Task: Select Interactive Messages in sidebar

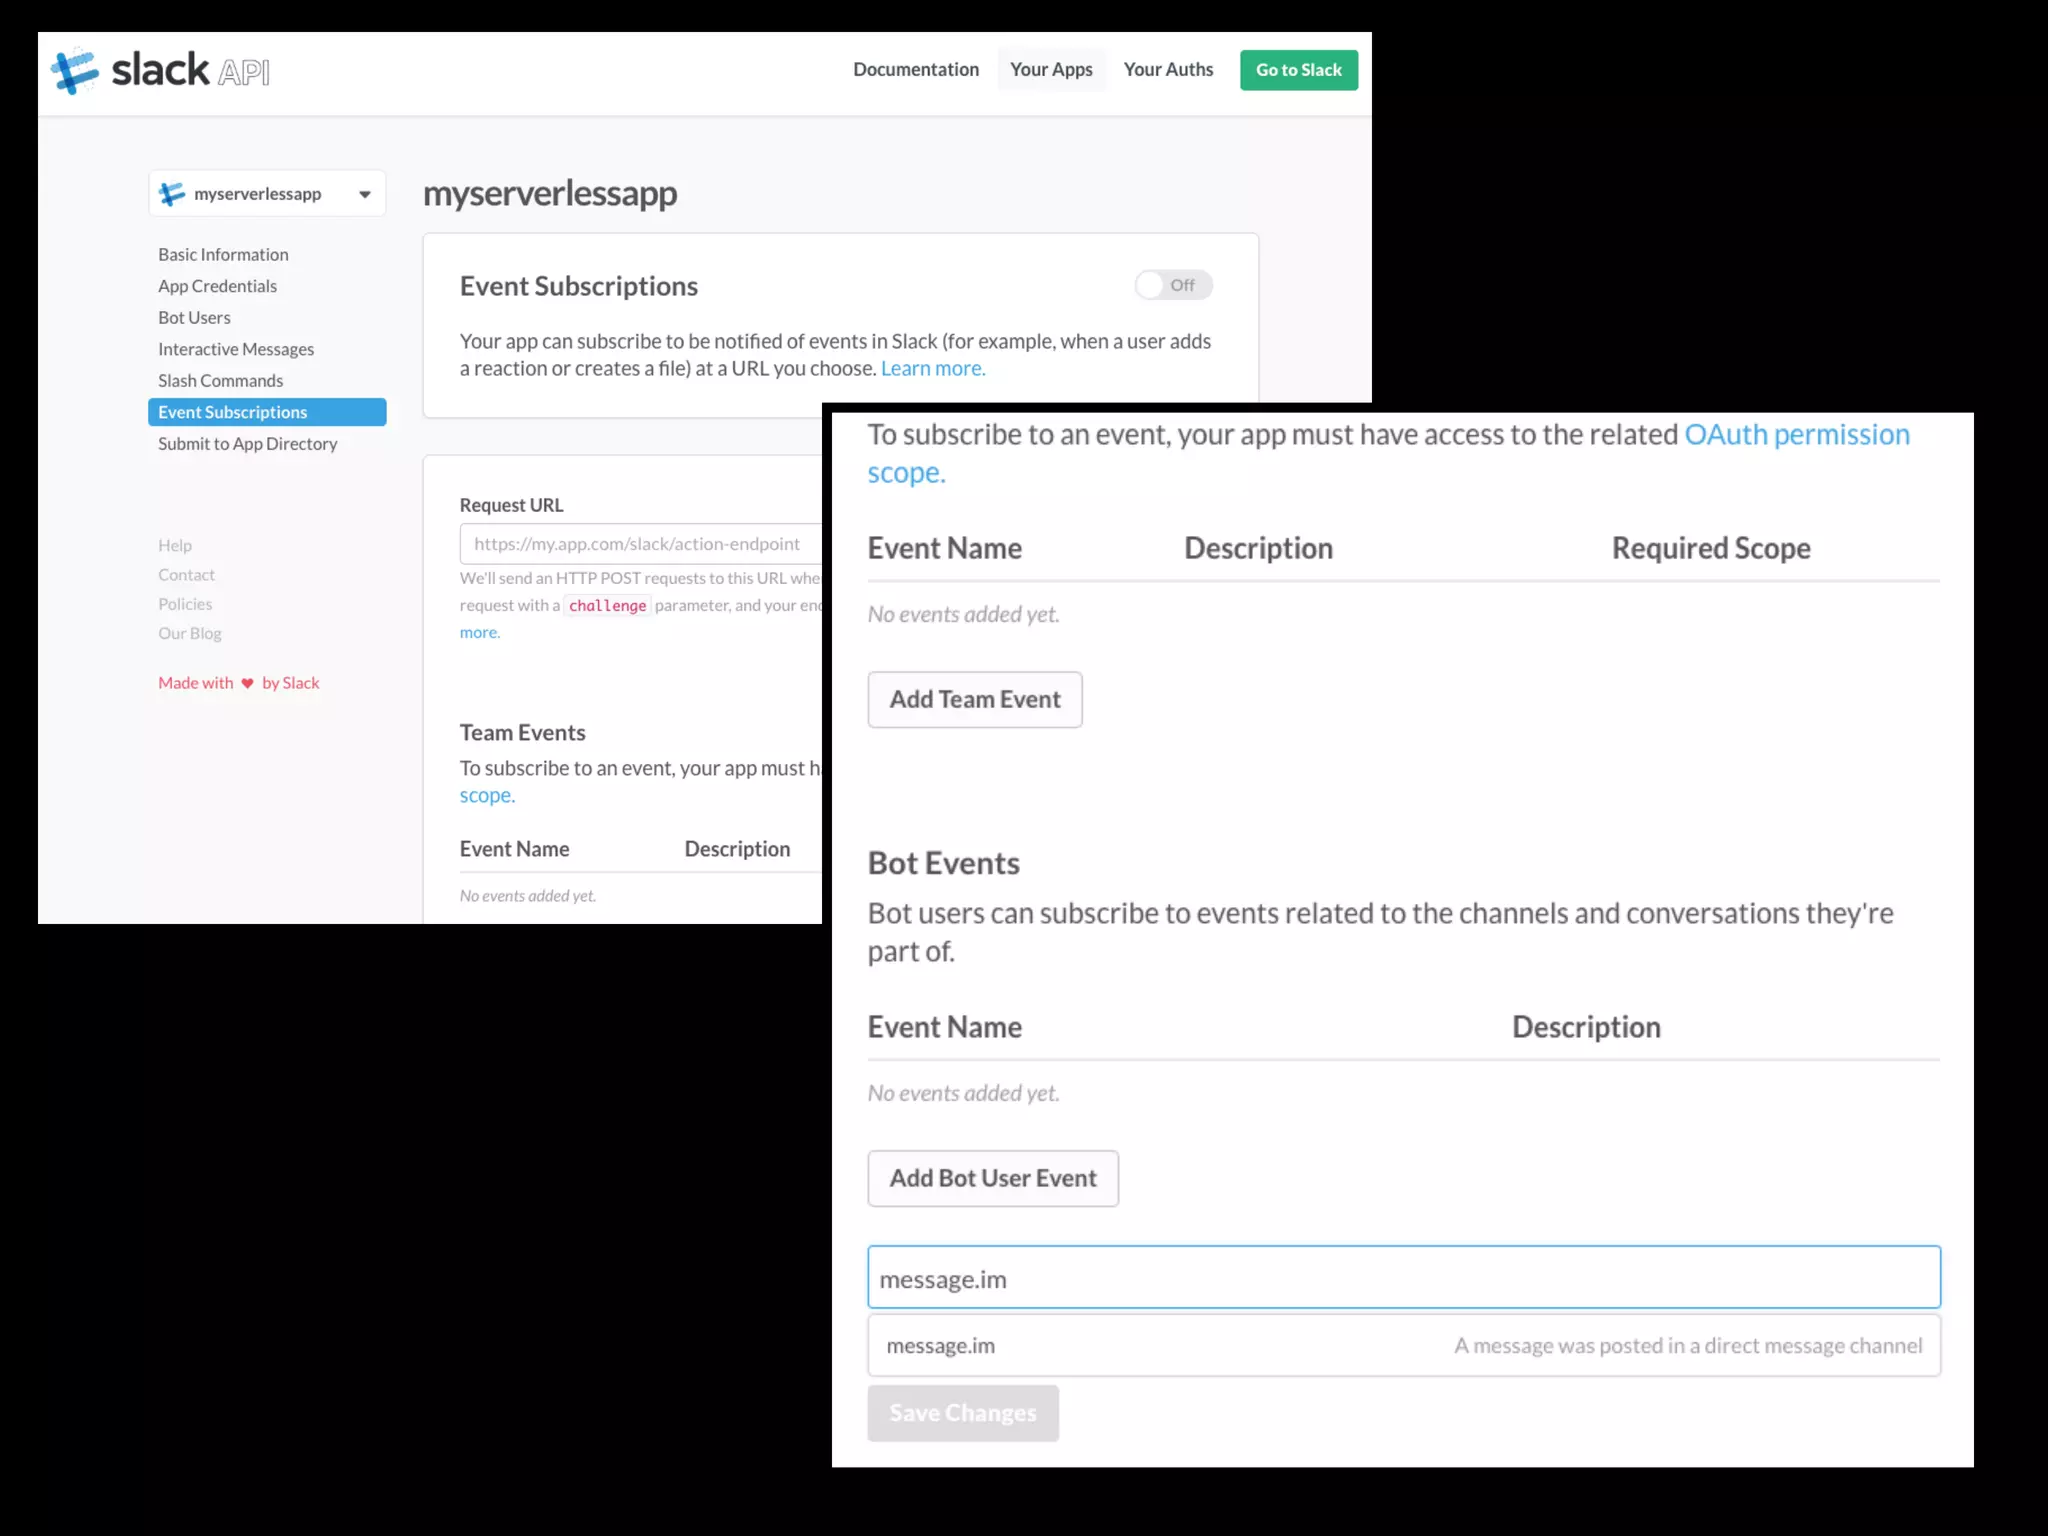Action: pyautogui.click(x=236, y=349)
